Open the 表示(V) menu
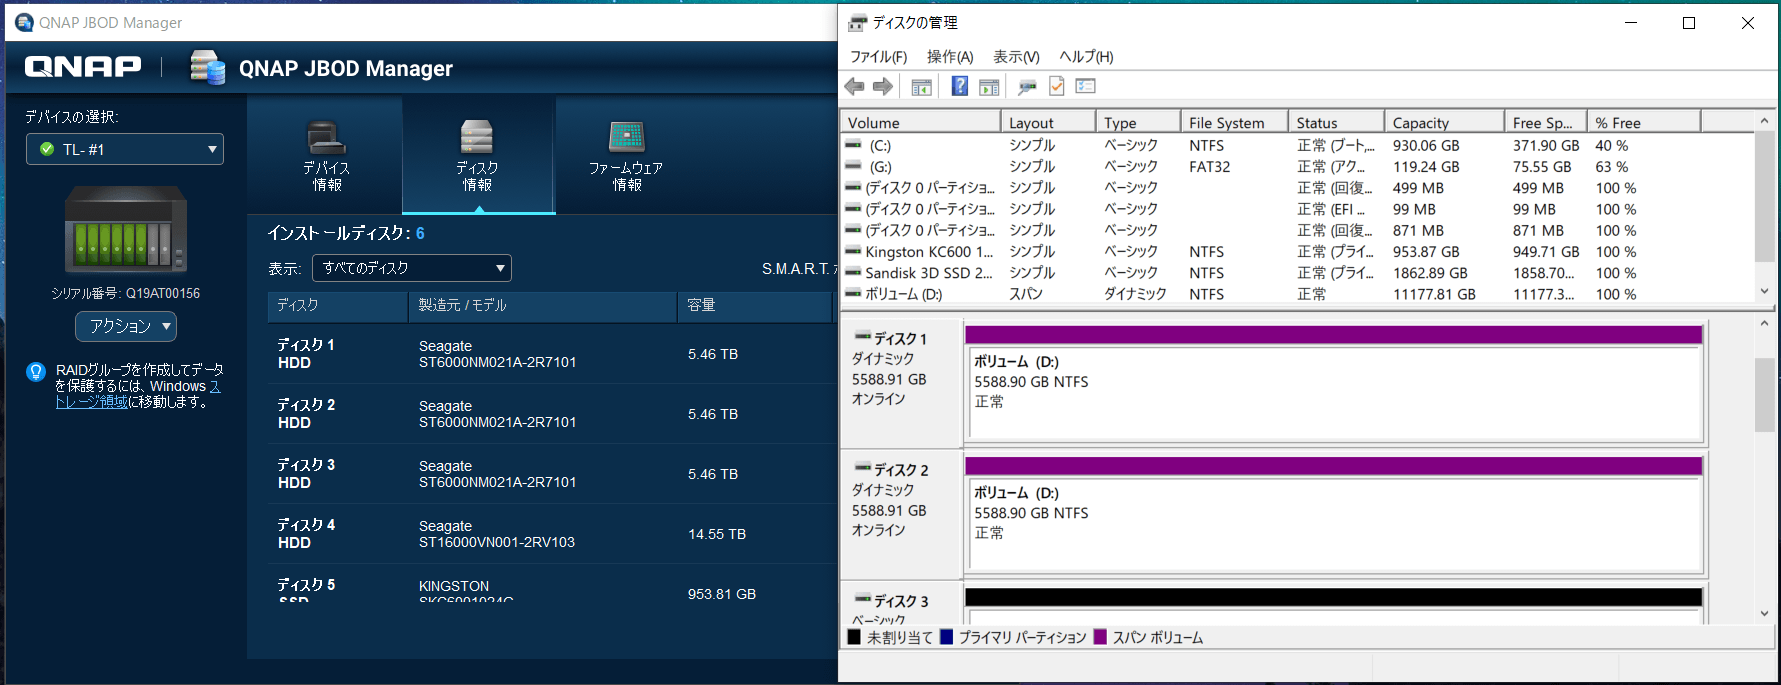Screen dimensions: 1781x685 pos(1016,57)
